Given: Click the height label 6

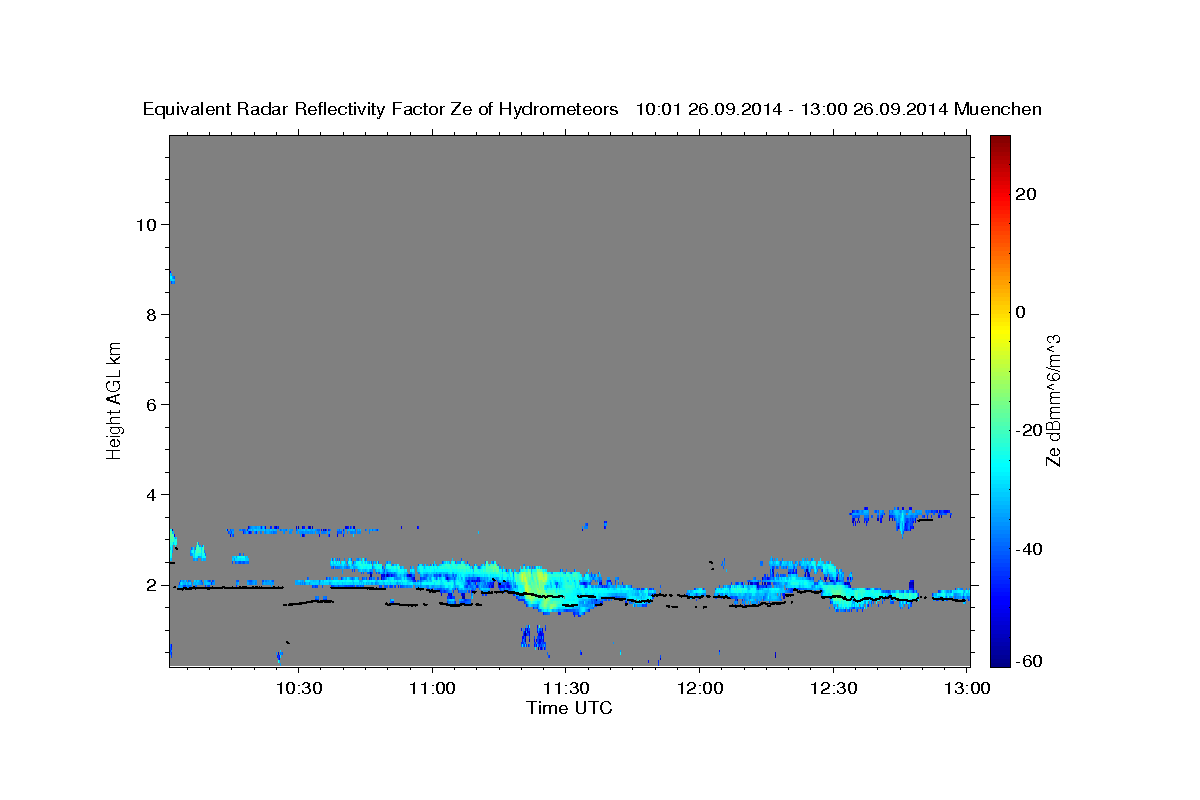Looking at the screenshot, I should click(x=151, y=404).
